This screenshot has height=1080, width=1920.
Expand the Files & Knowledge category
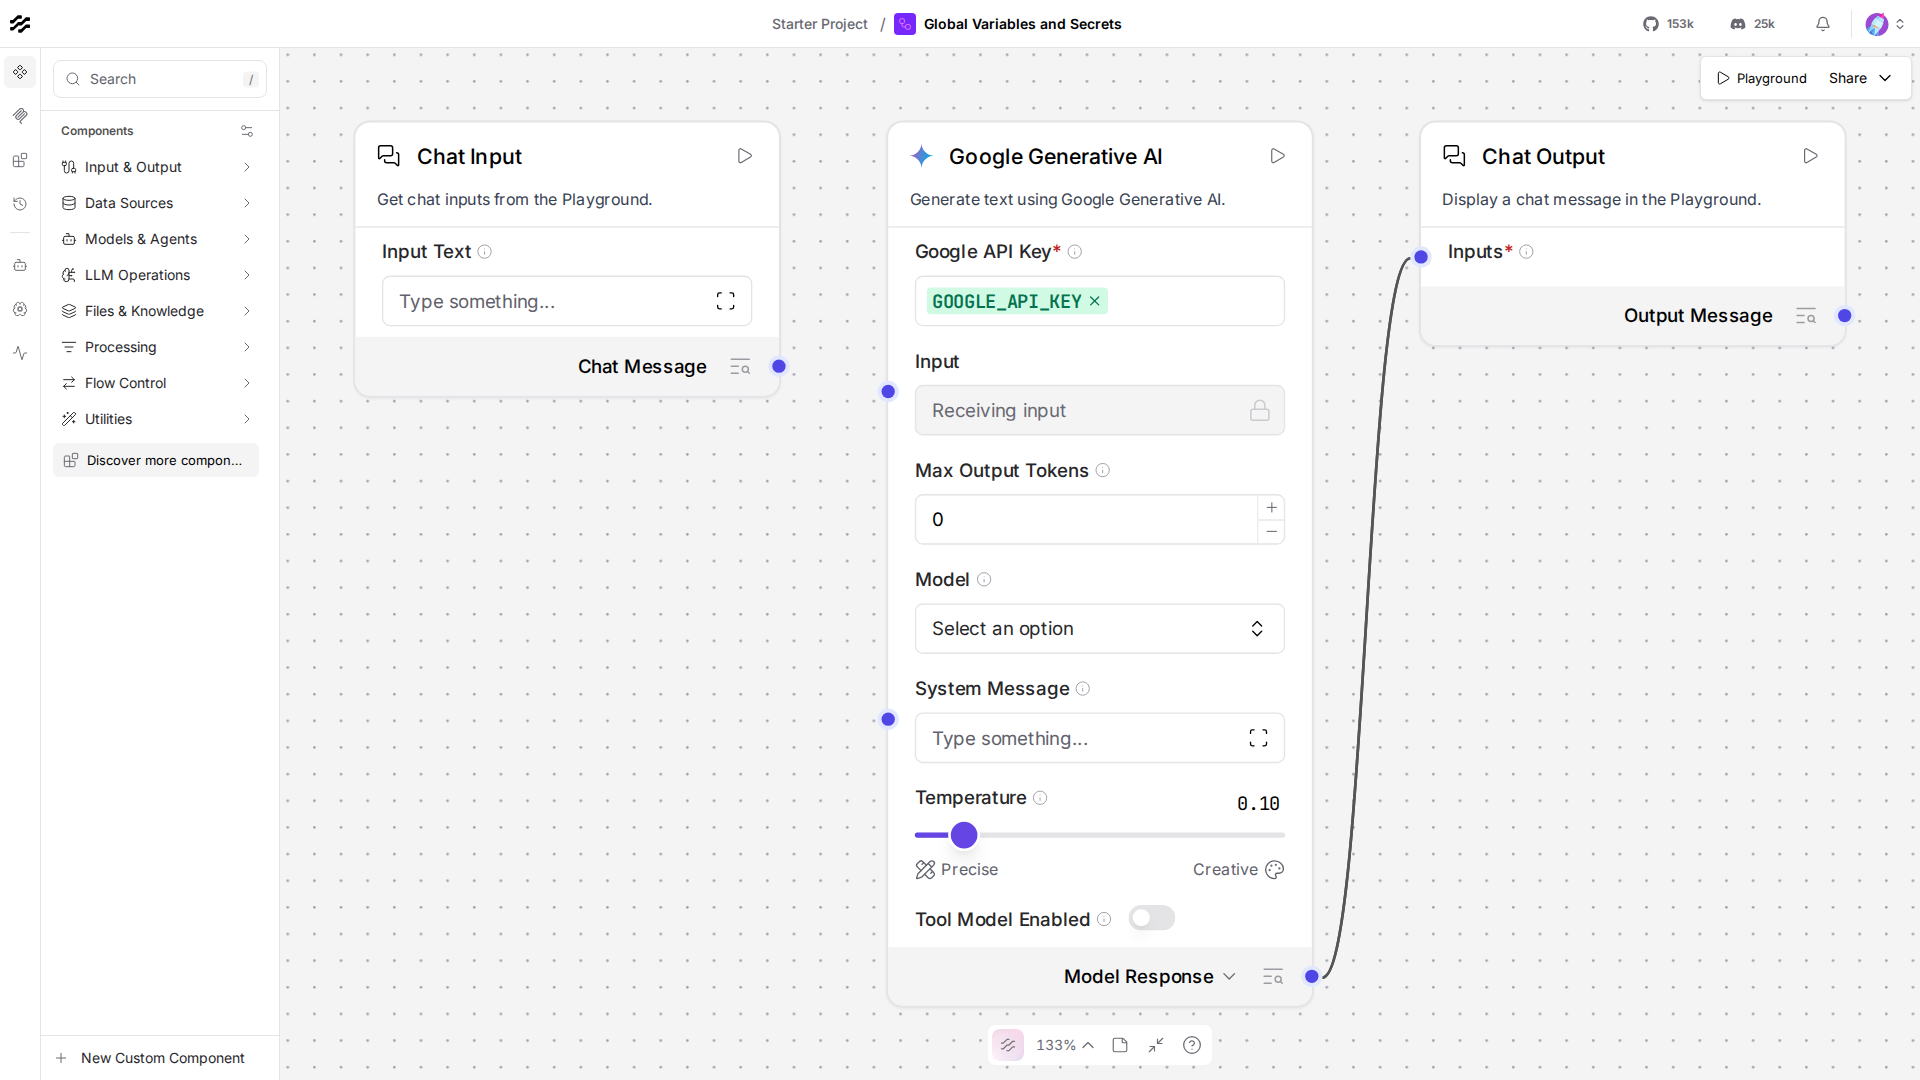[156, 311]
